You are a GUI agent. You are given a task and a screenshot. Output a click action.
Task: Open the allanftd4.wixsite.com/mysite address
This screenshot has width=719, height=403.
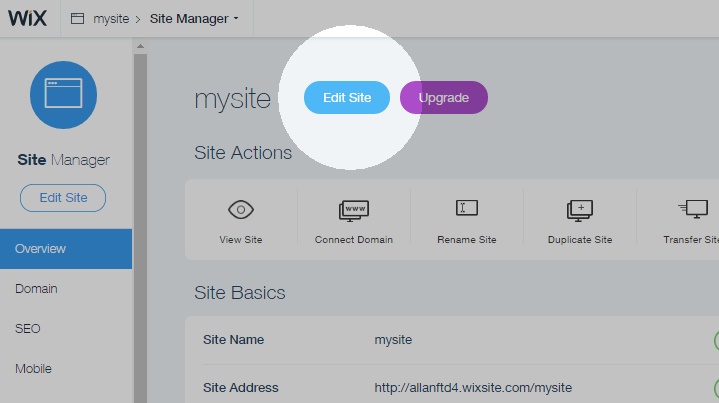coord(473,387)
